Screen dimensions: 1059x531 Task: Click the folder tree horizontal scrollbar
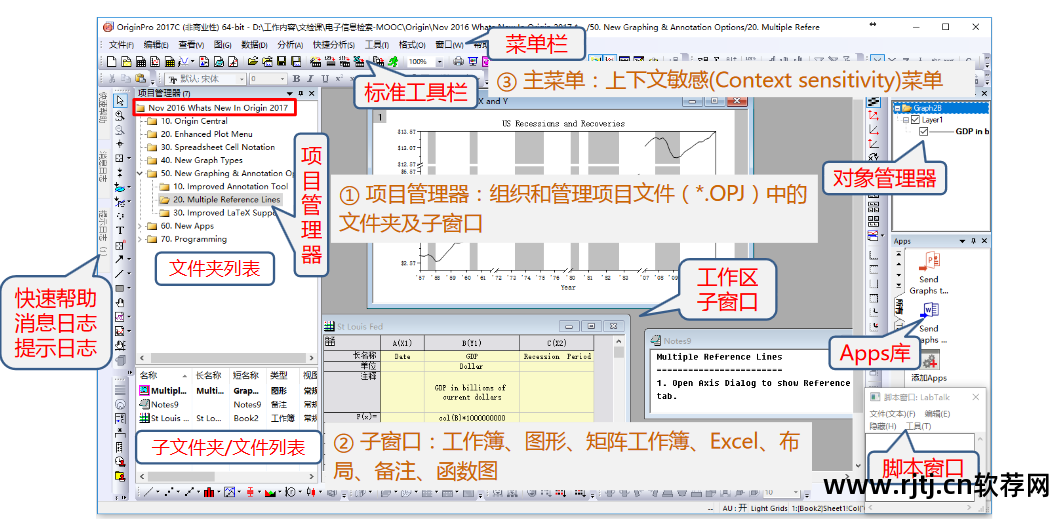click(x=226, y=357)
